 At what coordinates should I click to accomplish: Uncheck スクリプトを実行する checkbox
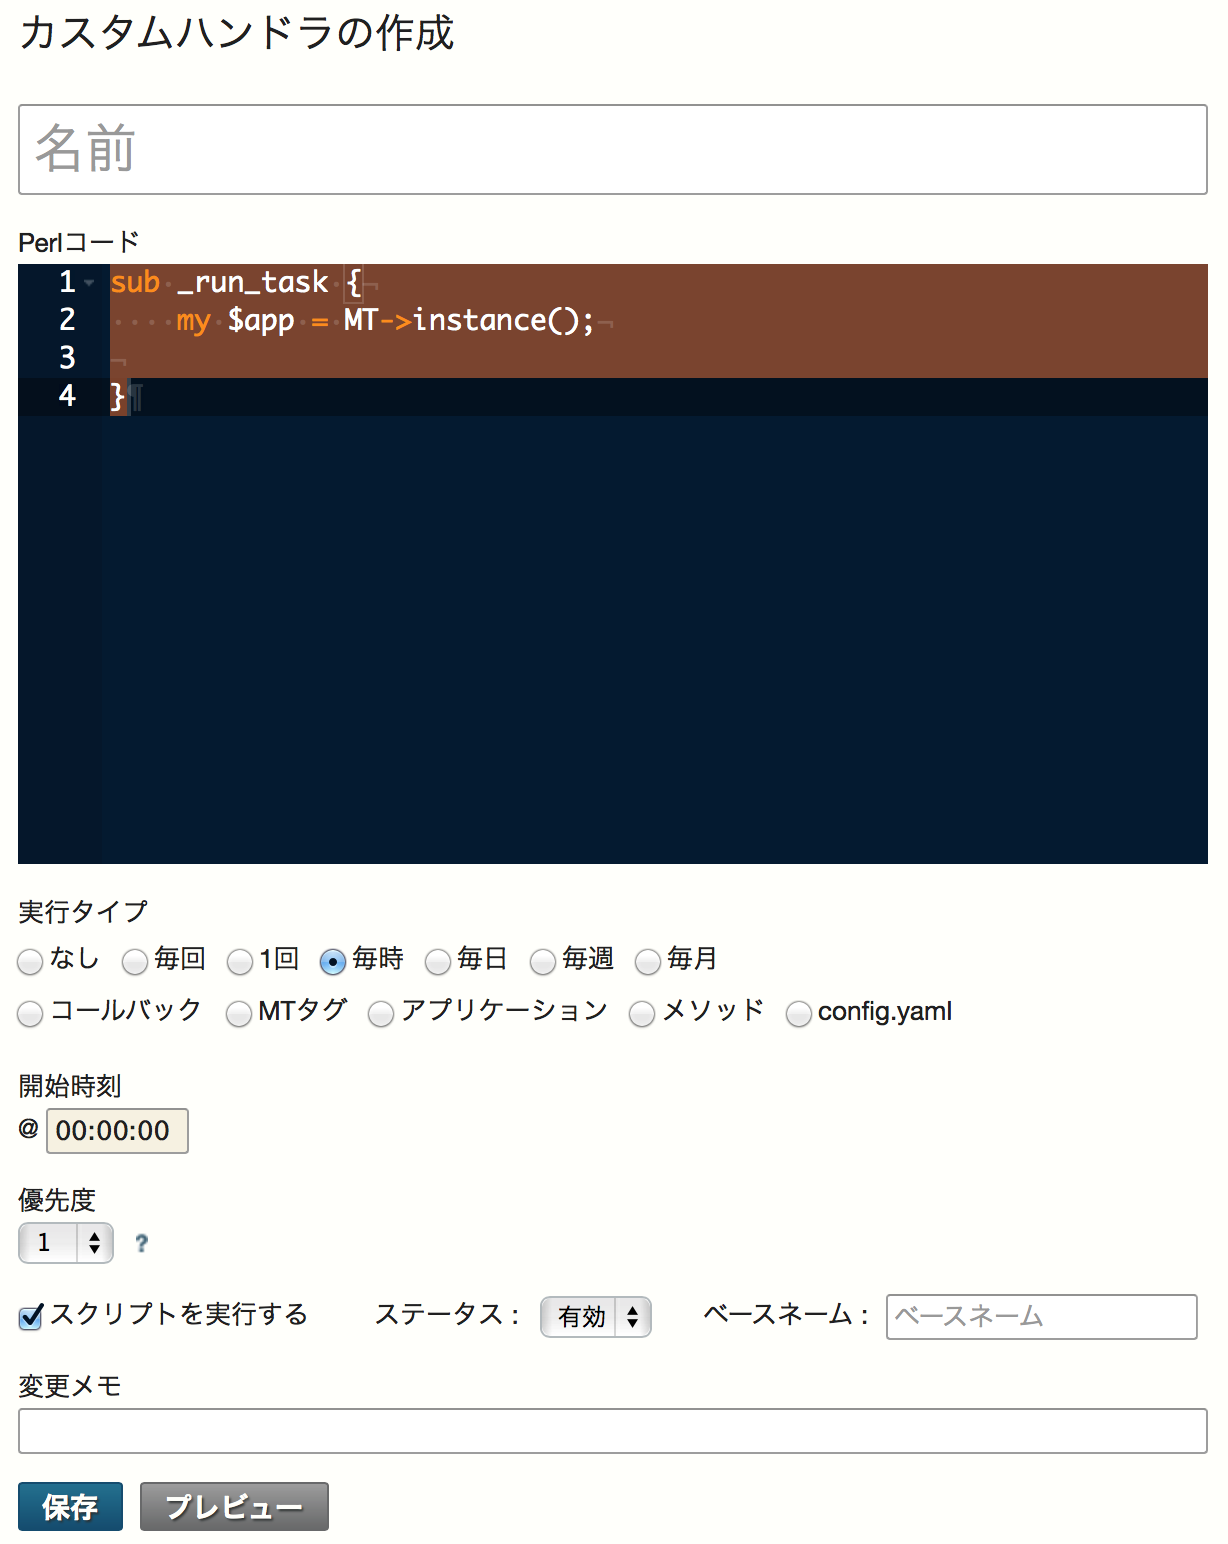[31, 1316]
